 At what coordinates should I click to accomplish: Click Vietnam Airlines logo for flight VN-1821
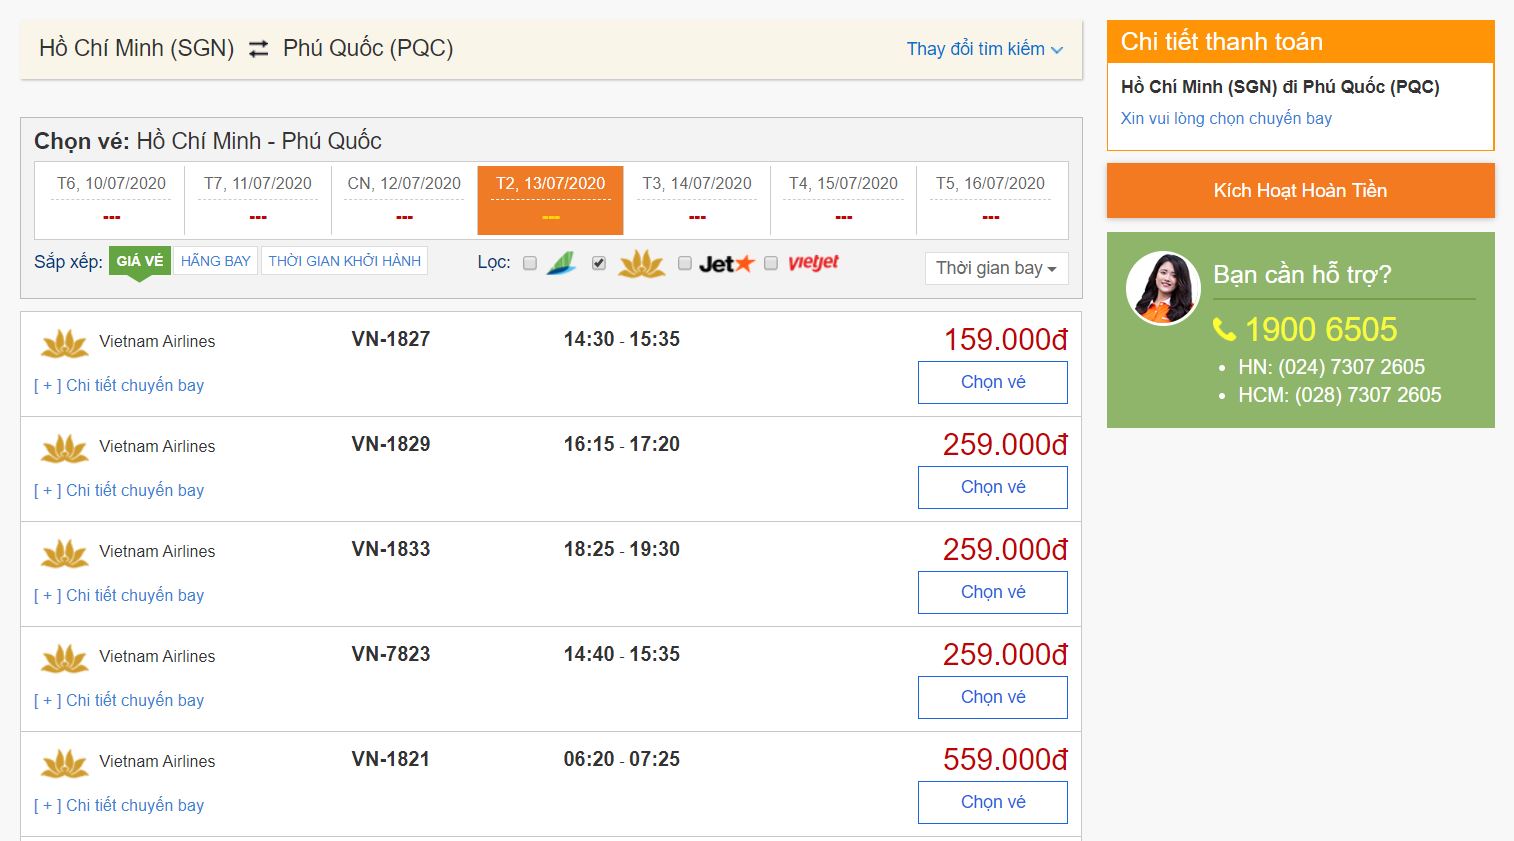pos(65,764)
